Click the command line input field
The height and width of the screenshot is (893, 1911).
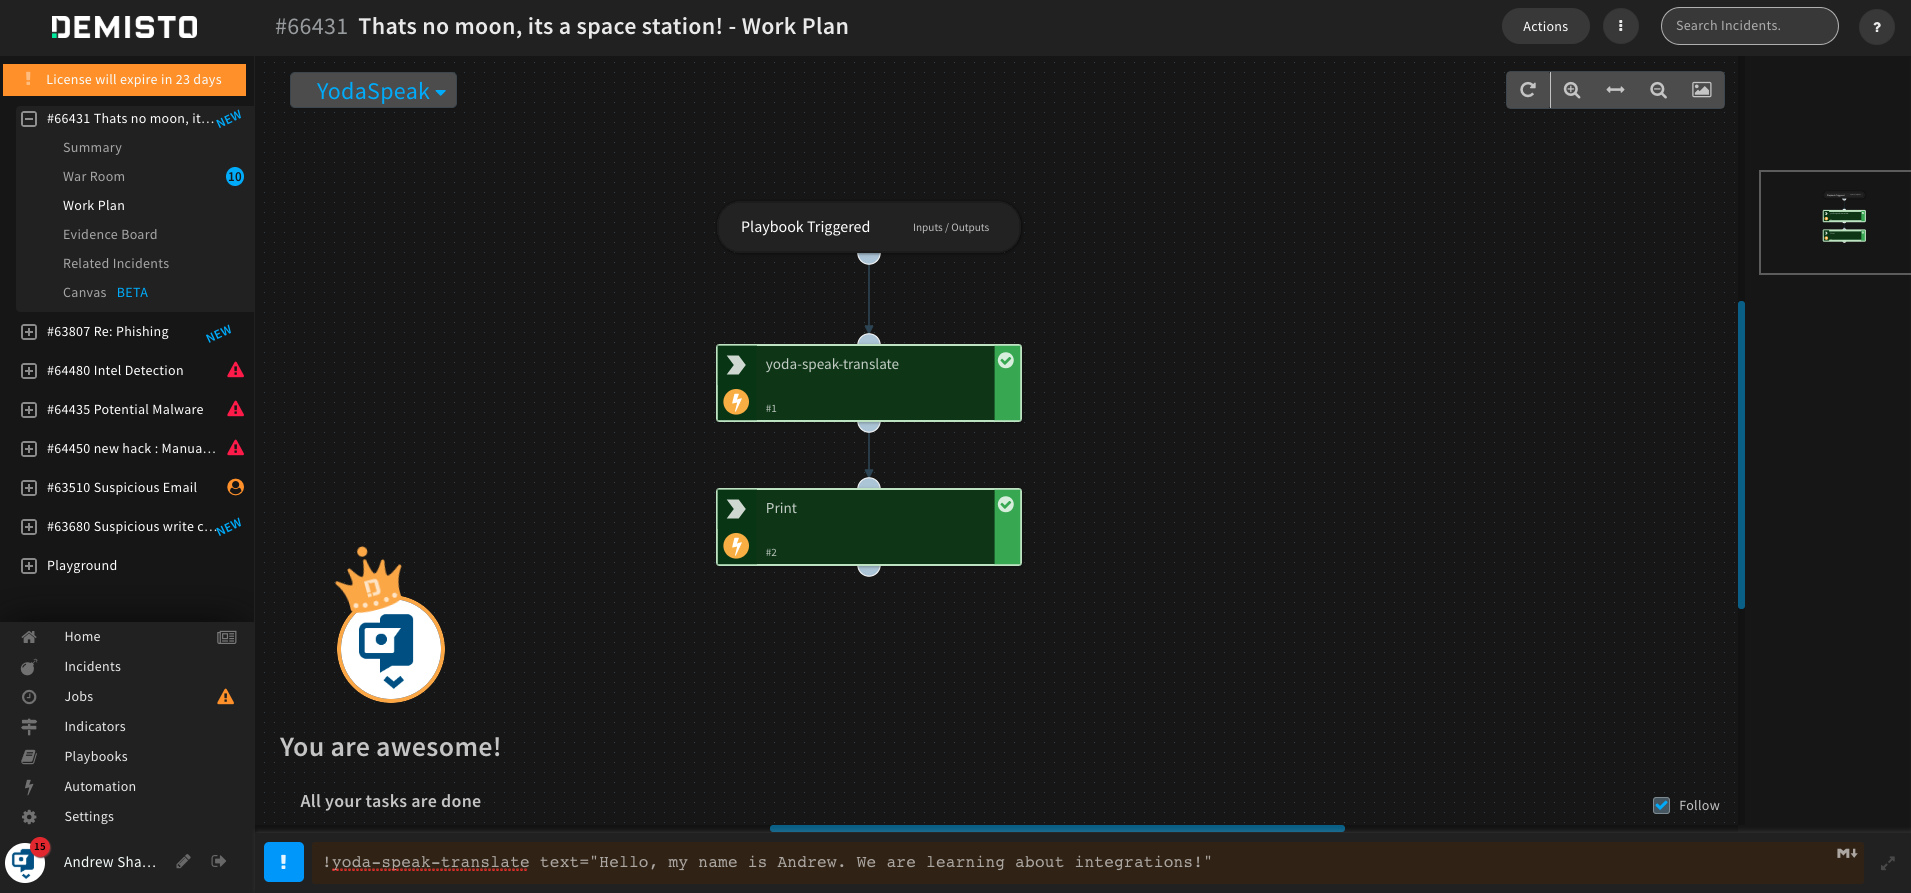pyautogui.click(x=1085, y=862)
